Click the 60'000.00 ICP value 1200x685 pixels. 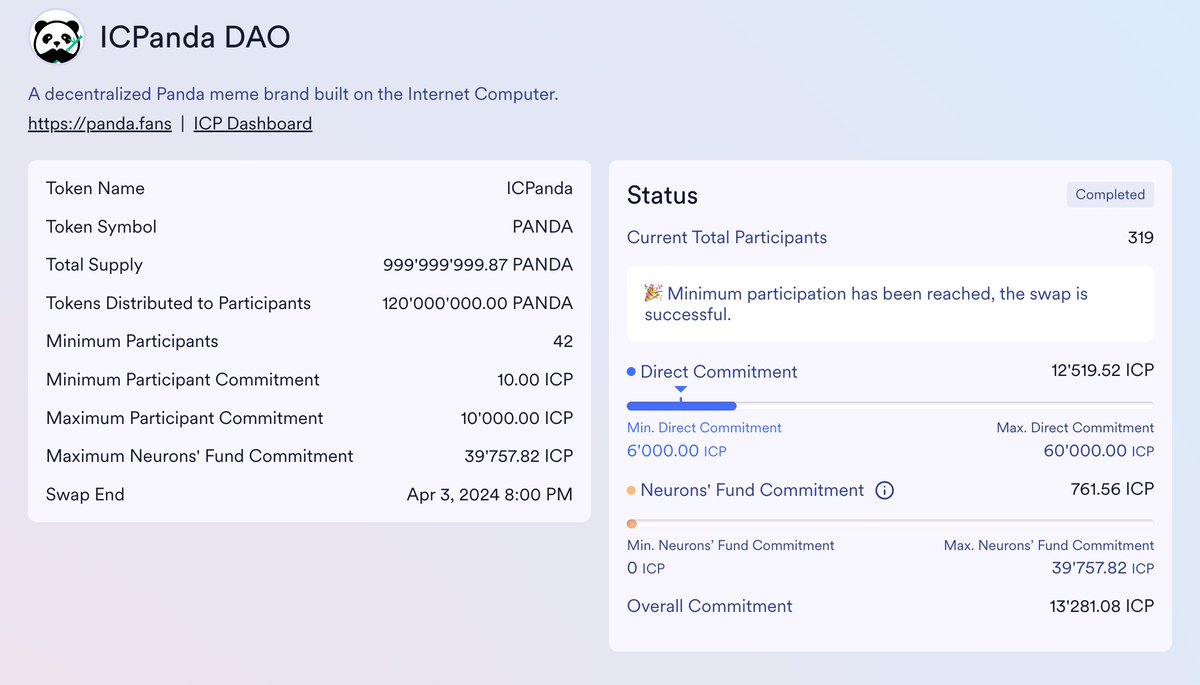click(1098, 451)
